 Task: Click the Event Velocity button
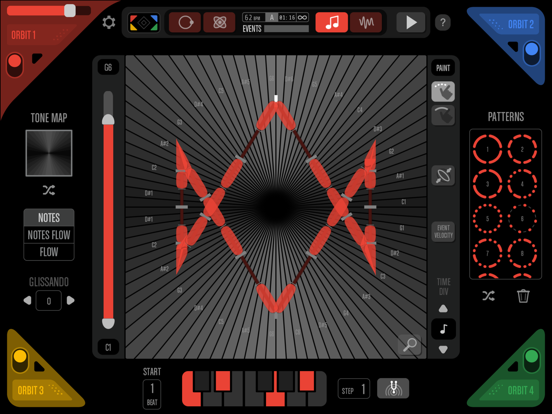[443, 232]
